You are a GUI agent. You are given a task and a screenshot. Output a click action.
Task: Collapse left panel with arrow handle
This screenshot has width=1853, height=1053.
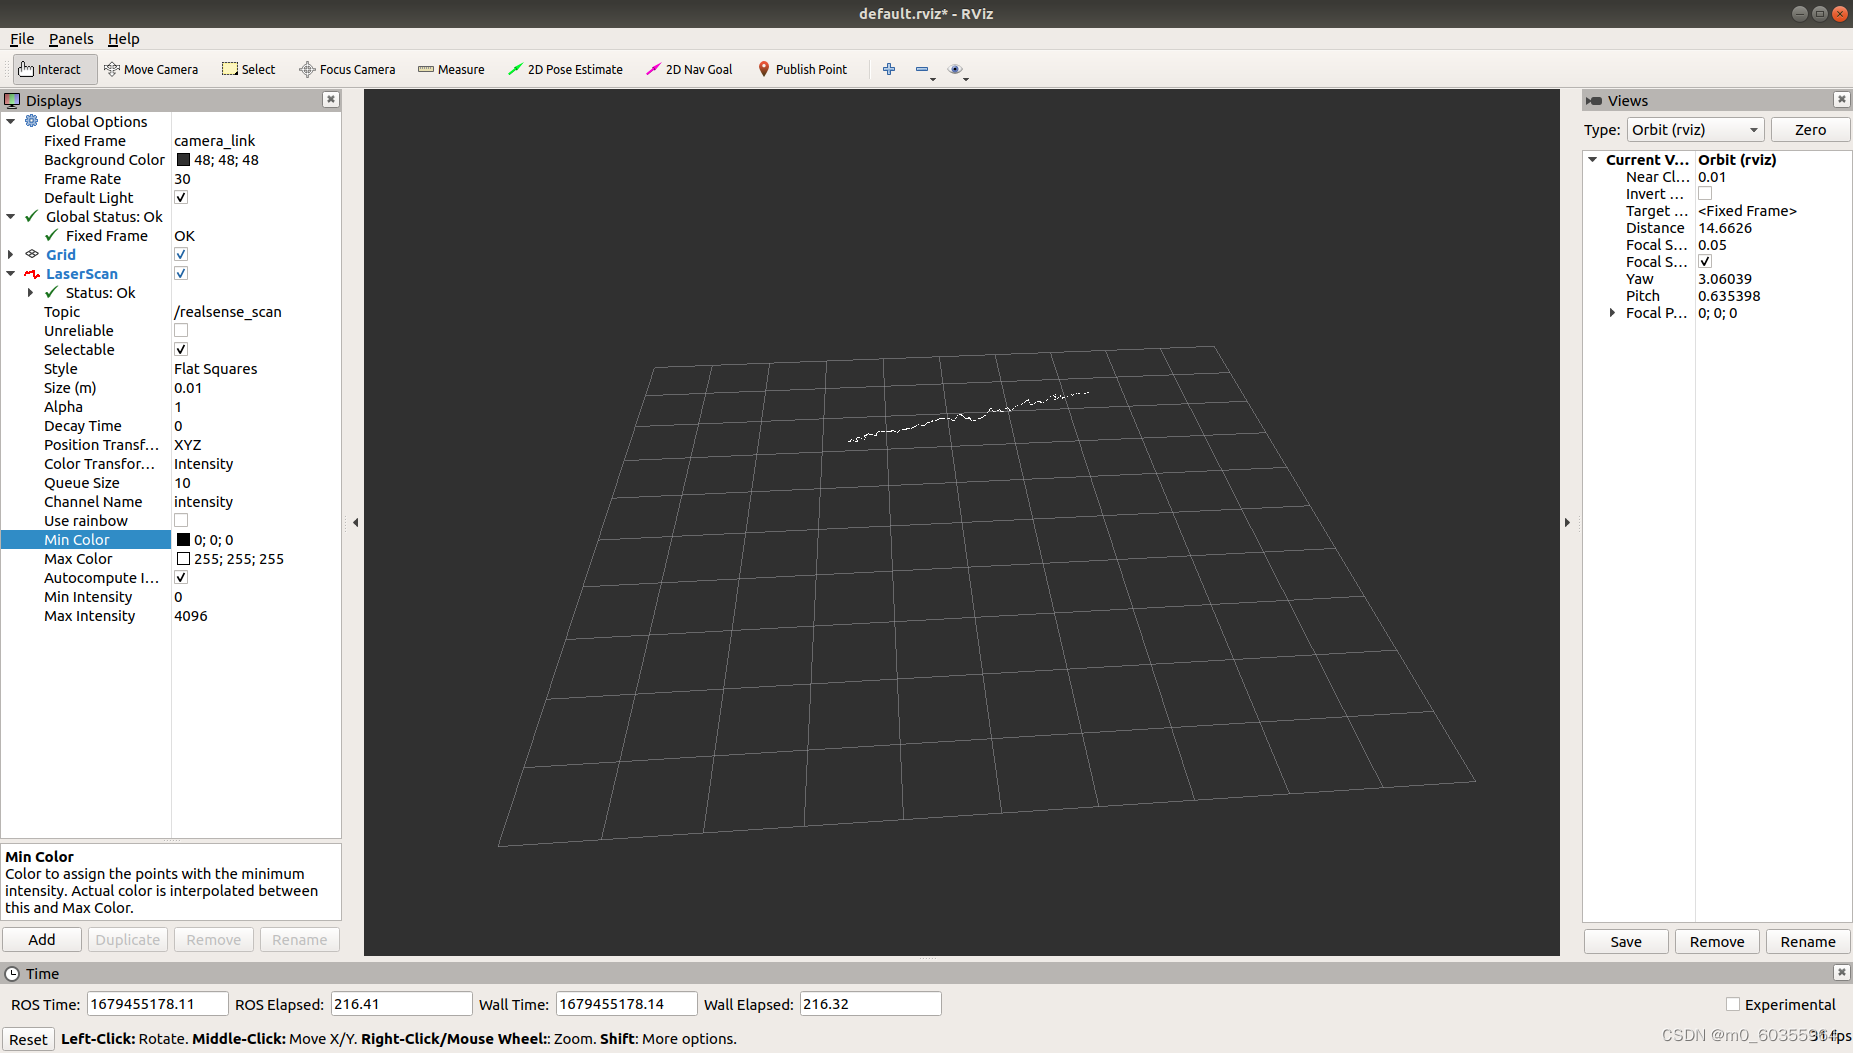point(355,522)
